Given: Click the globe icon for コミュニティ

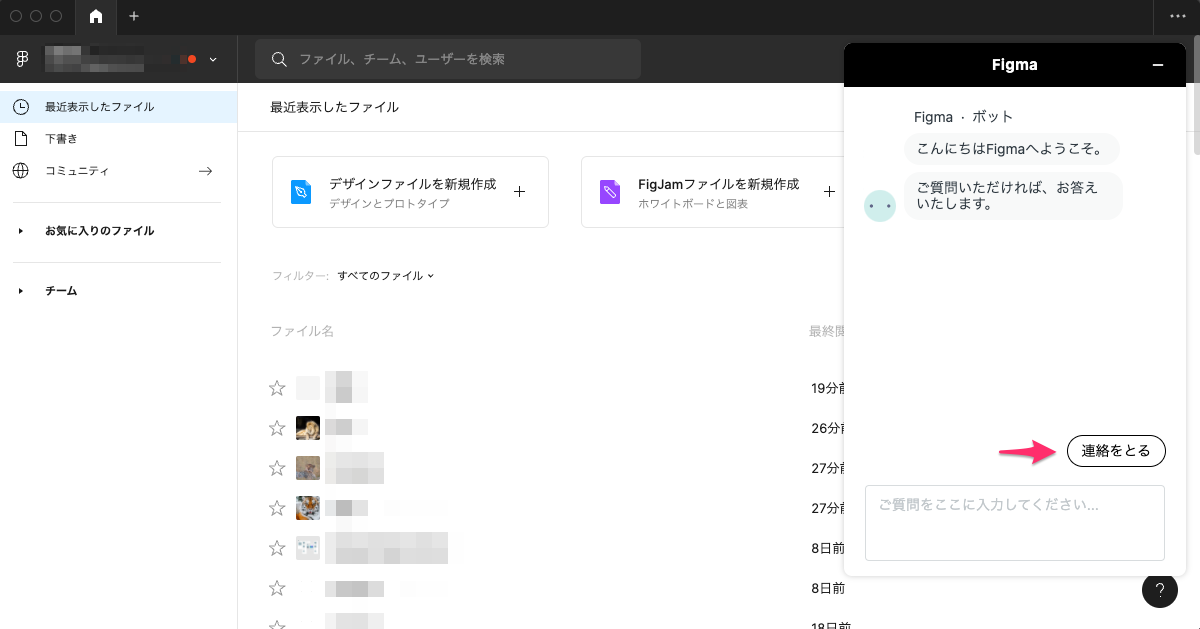Looking at the screenshot, I should tap(21, 170).
